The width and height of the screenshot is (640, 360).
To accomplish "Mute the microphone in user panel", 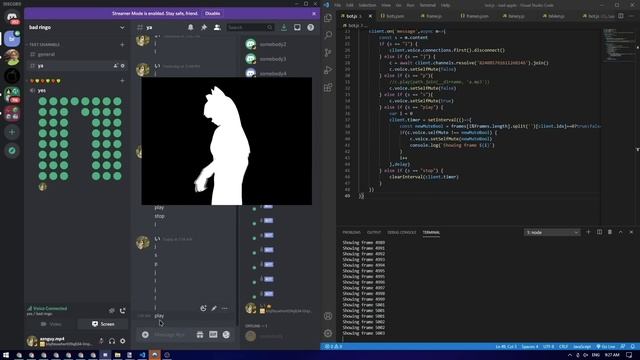I will (x=101, y=341).
